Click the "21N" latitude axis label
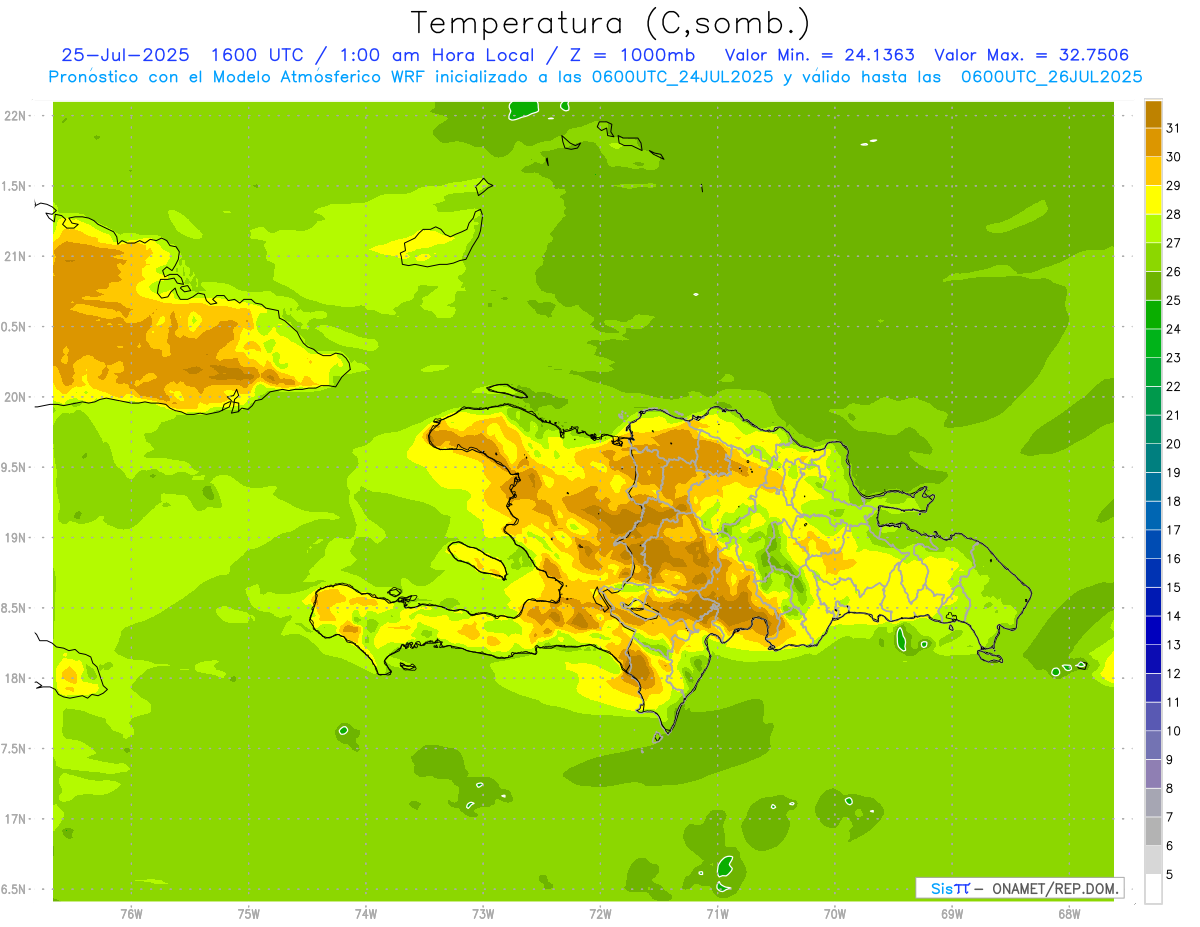 16,256
